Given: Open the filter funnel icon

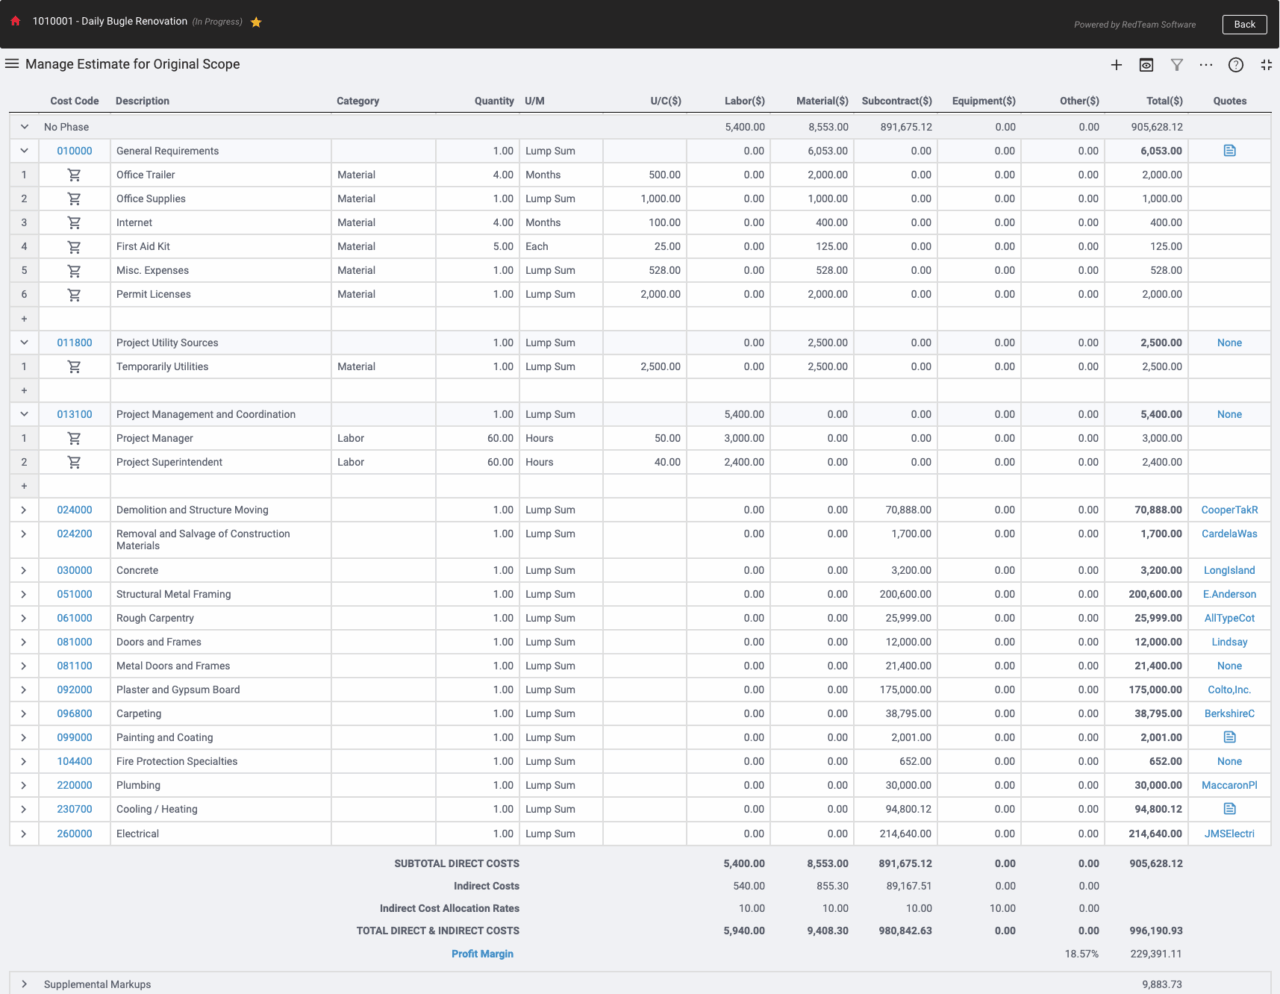Looking at the screenshot, I should coord(1177,65).
